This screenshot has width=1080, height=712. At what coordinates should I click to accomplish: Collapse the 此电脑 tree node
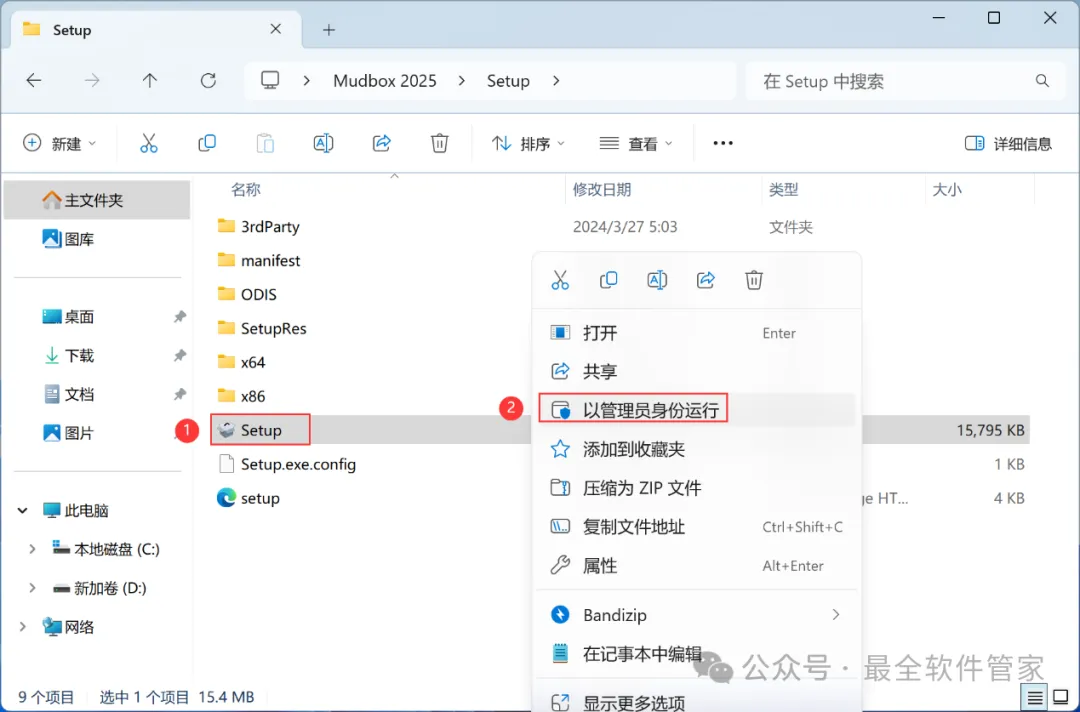coord(22,510)
